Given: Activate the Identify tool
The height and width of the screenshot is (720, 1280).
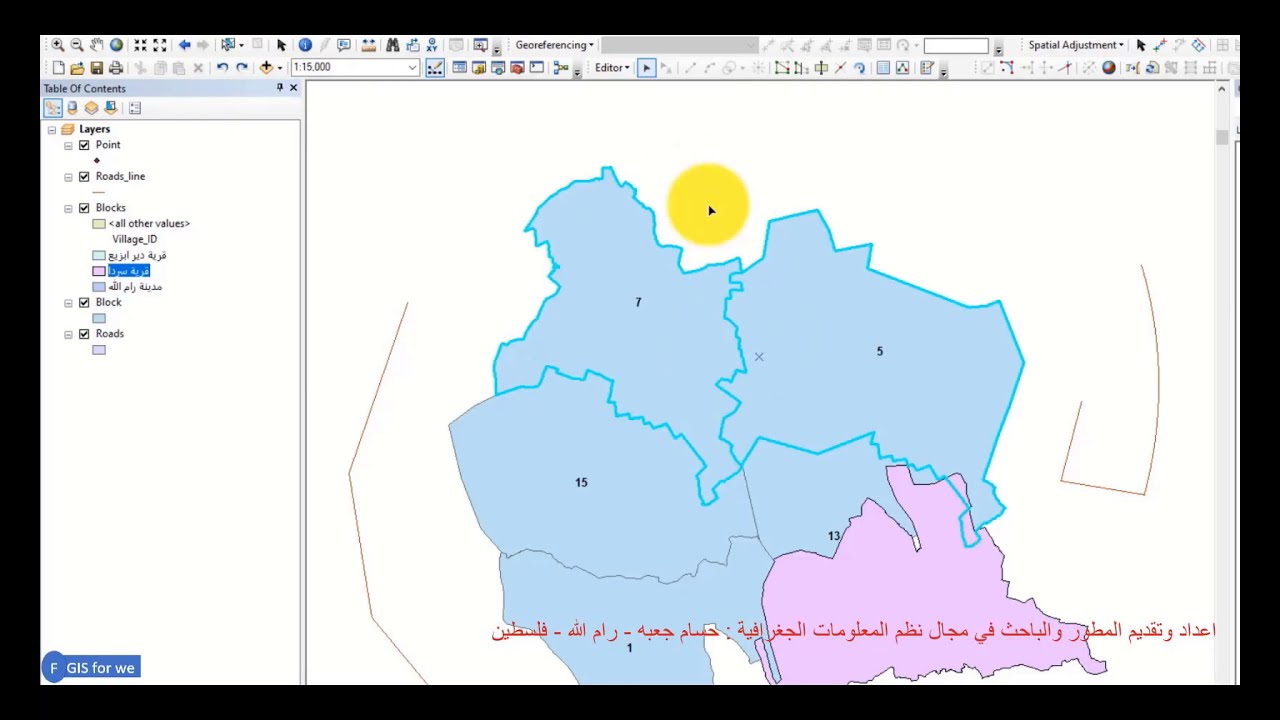Looking at the screenshot, I should tap(305, 45).
